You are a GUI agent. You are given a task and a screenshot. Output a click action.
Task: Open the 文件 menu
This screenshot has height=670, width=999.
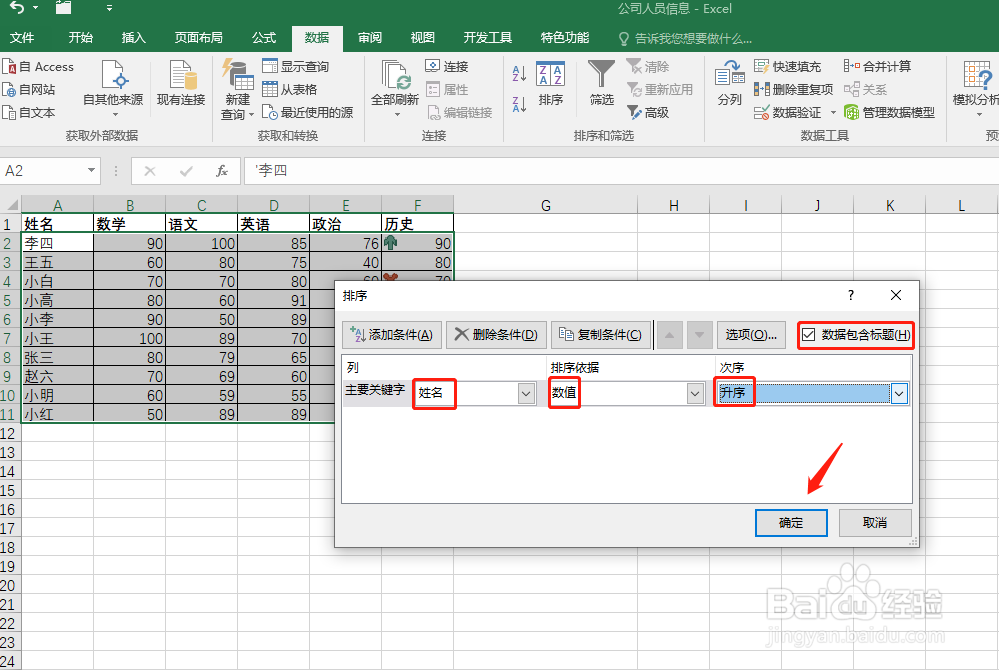point(23,37)
